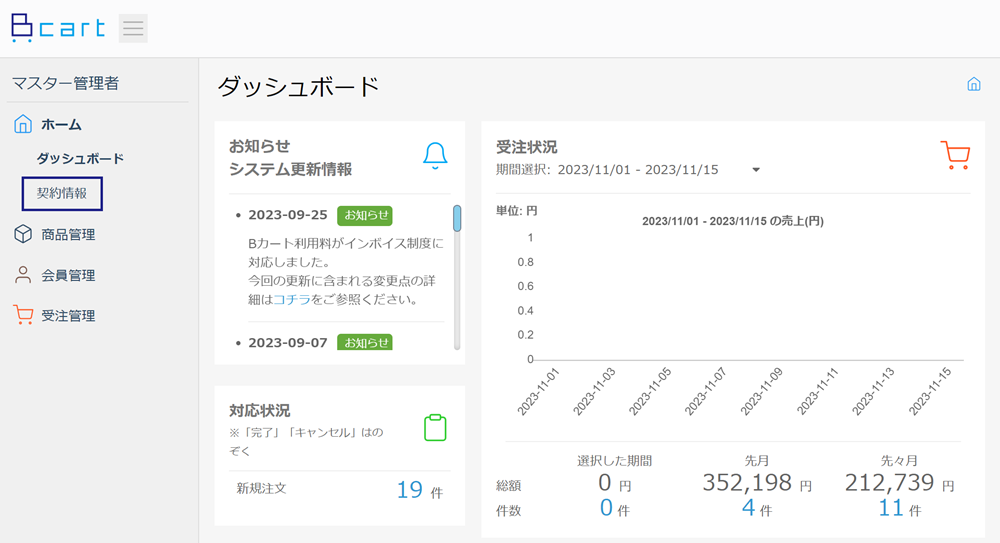Click the cart icon for 受注管理
The width and height of the screenshot is (1000, 543).
pyautogui.click(x=23, y=315)
